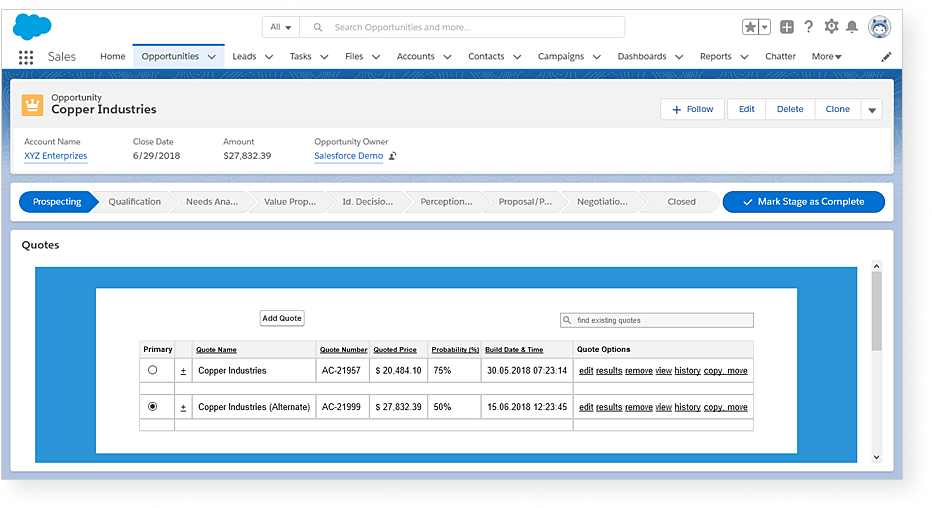Click the magnifier icon in global search
The image size is (932, 508).
(x=317, y=27)
